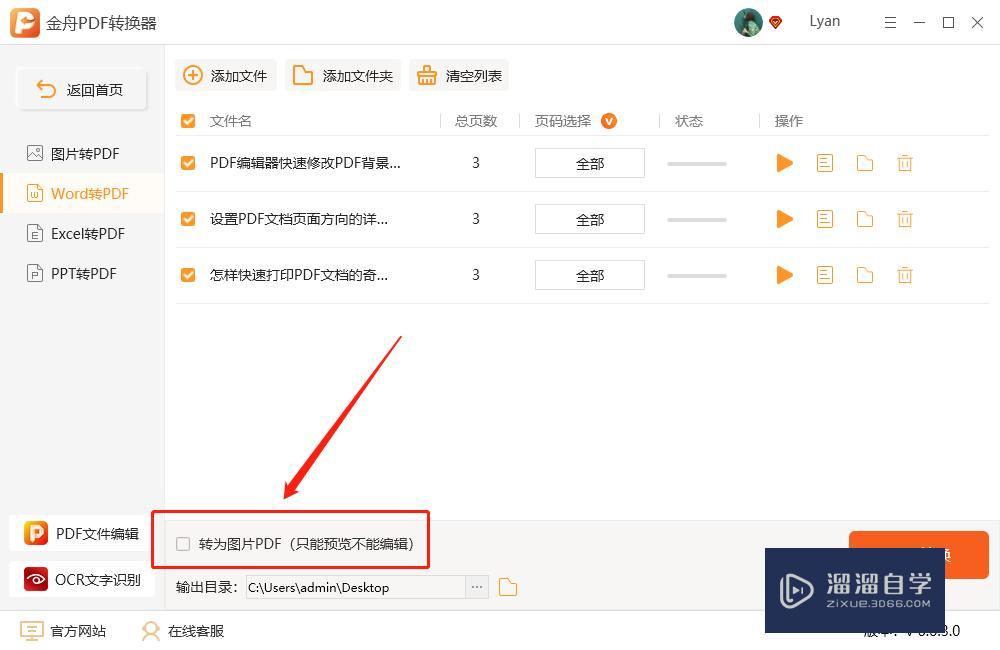
Task: Browse output directory with the ellipsis button
Action: [477, 587]
